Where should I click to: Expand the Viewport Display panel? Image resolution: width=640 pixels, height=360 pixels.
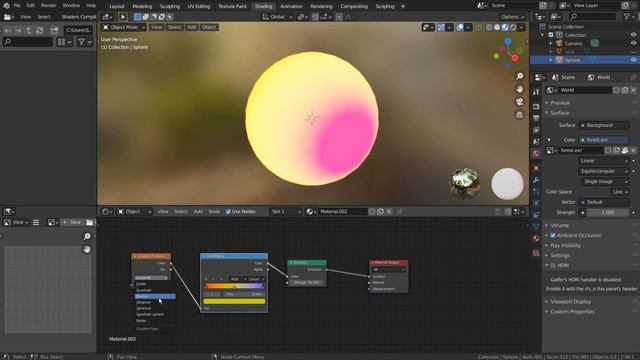tap(570, 302)
